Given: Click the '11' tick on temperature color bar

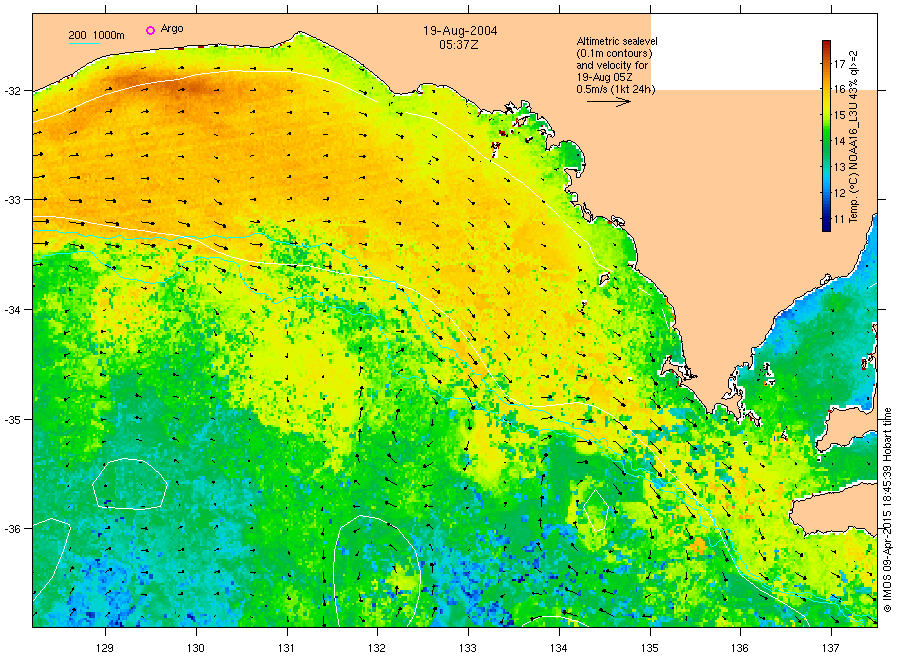Looking at the screenshot, I should tap(839, 219).
